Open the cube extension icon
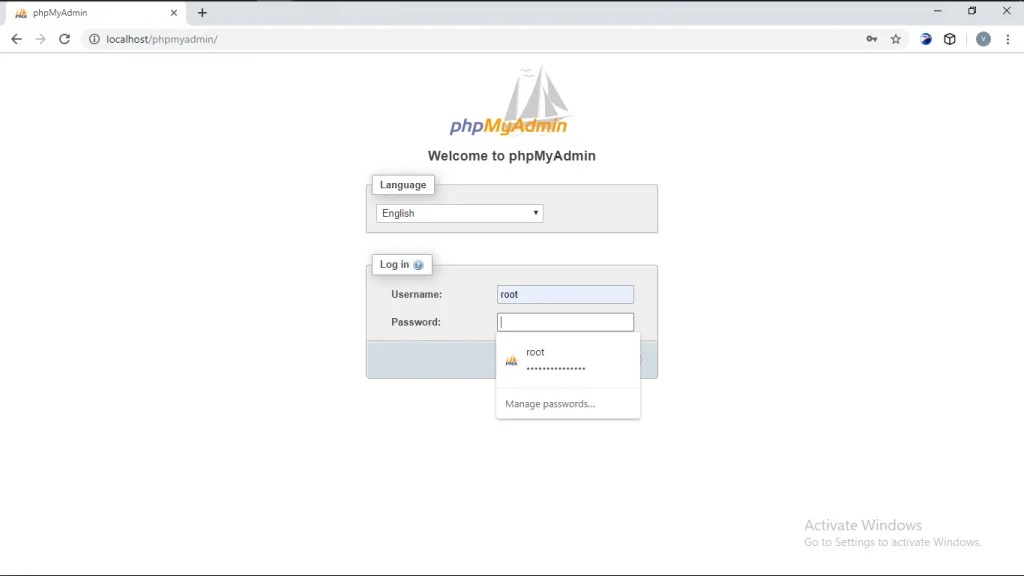Viewport: 1024px width, 576px height. 950,39
